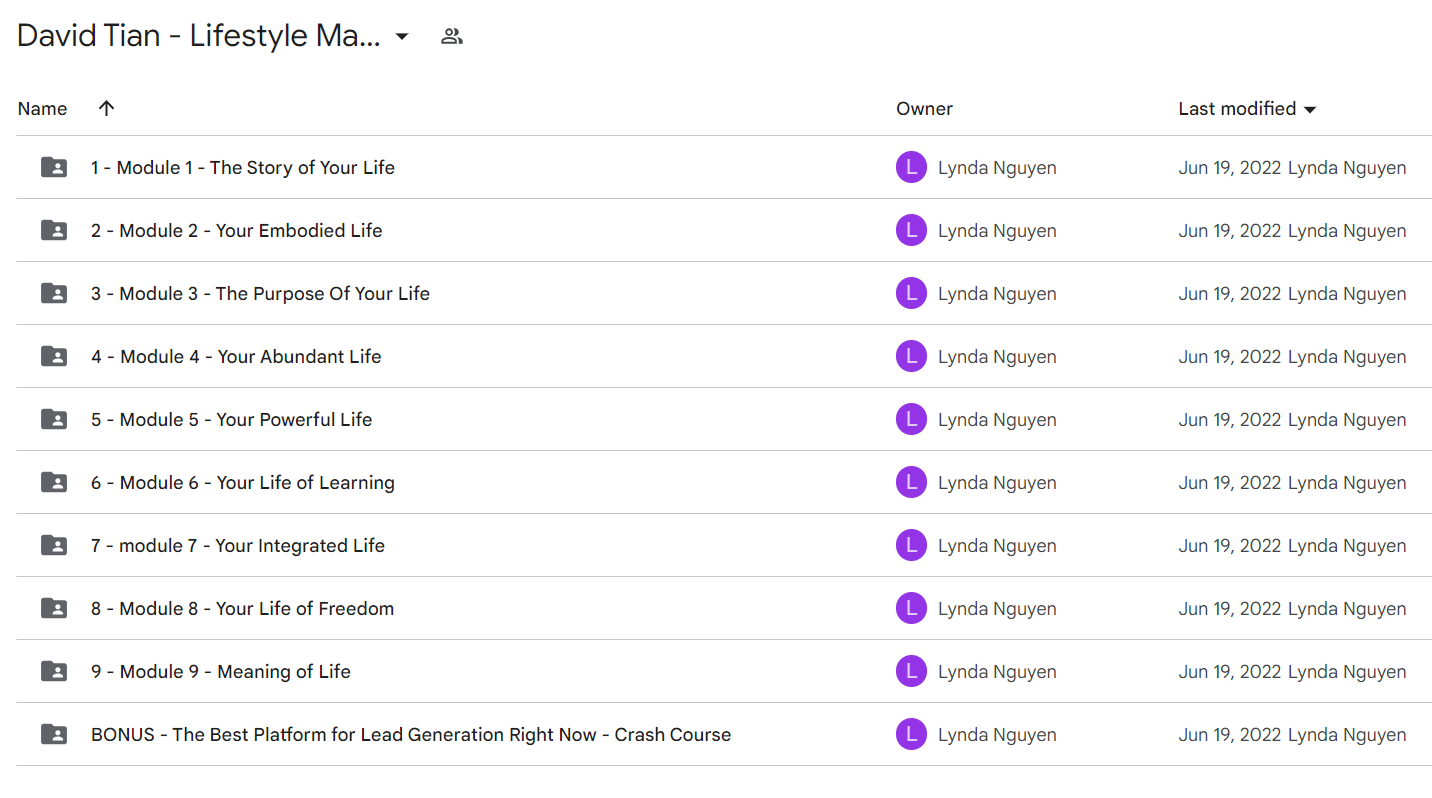The width and height of the screenshot is (1432, 798).
Task: Click the shared folder icon for Module 4
Action: (54, 356)
